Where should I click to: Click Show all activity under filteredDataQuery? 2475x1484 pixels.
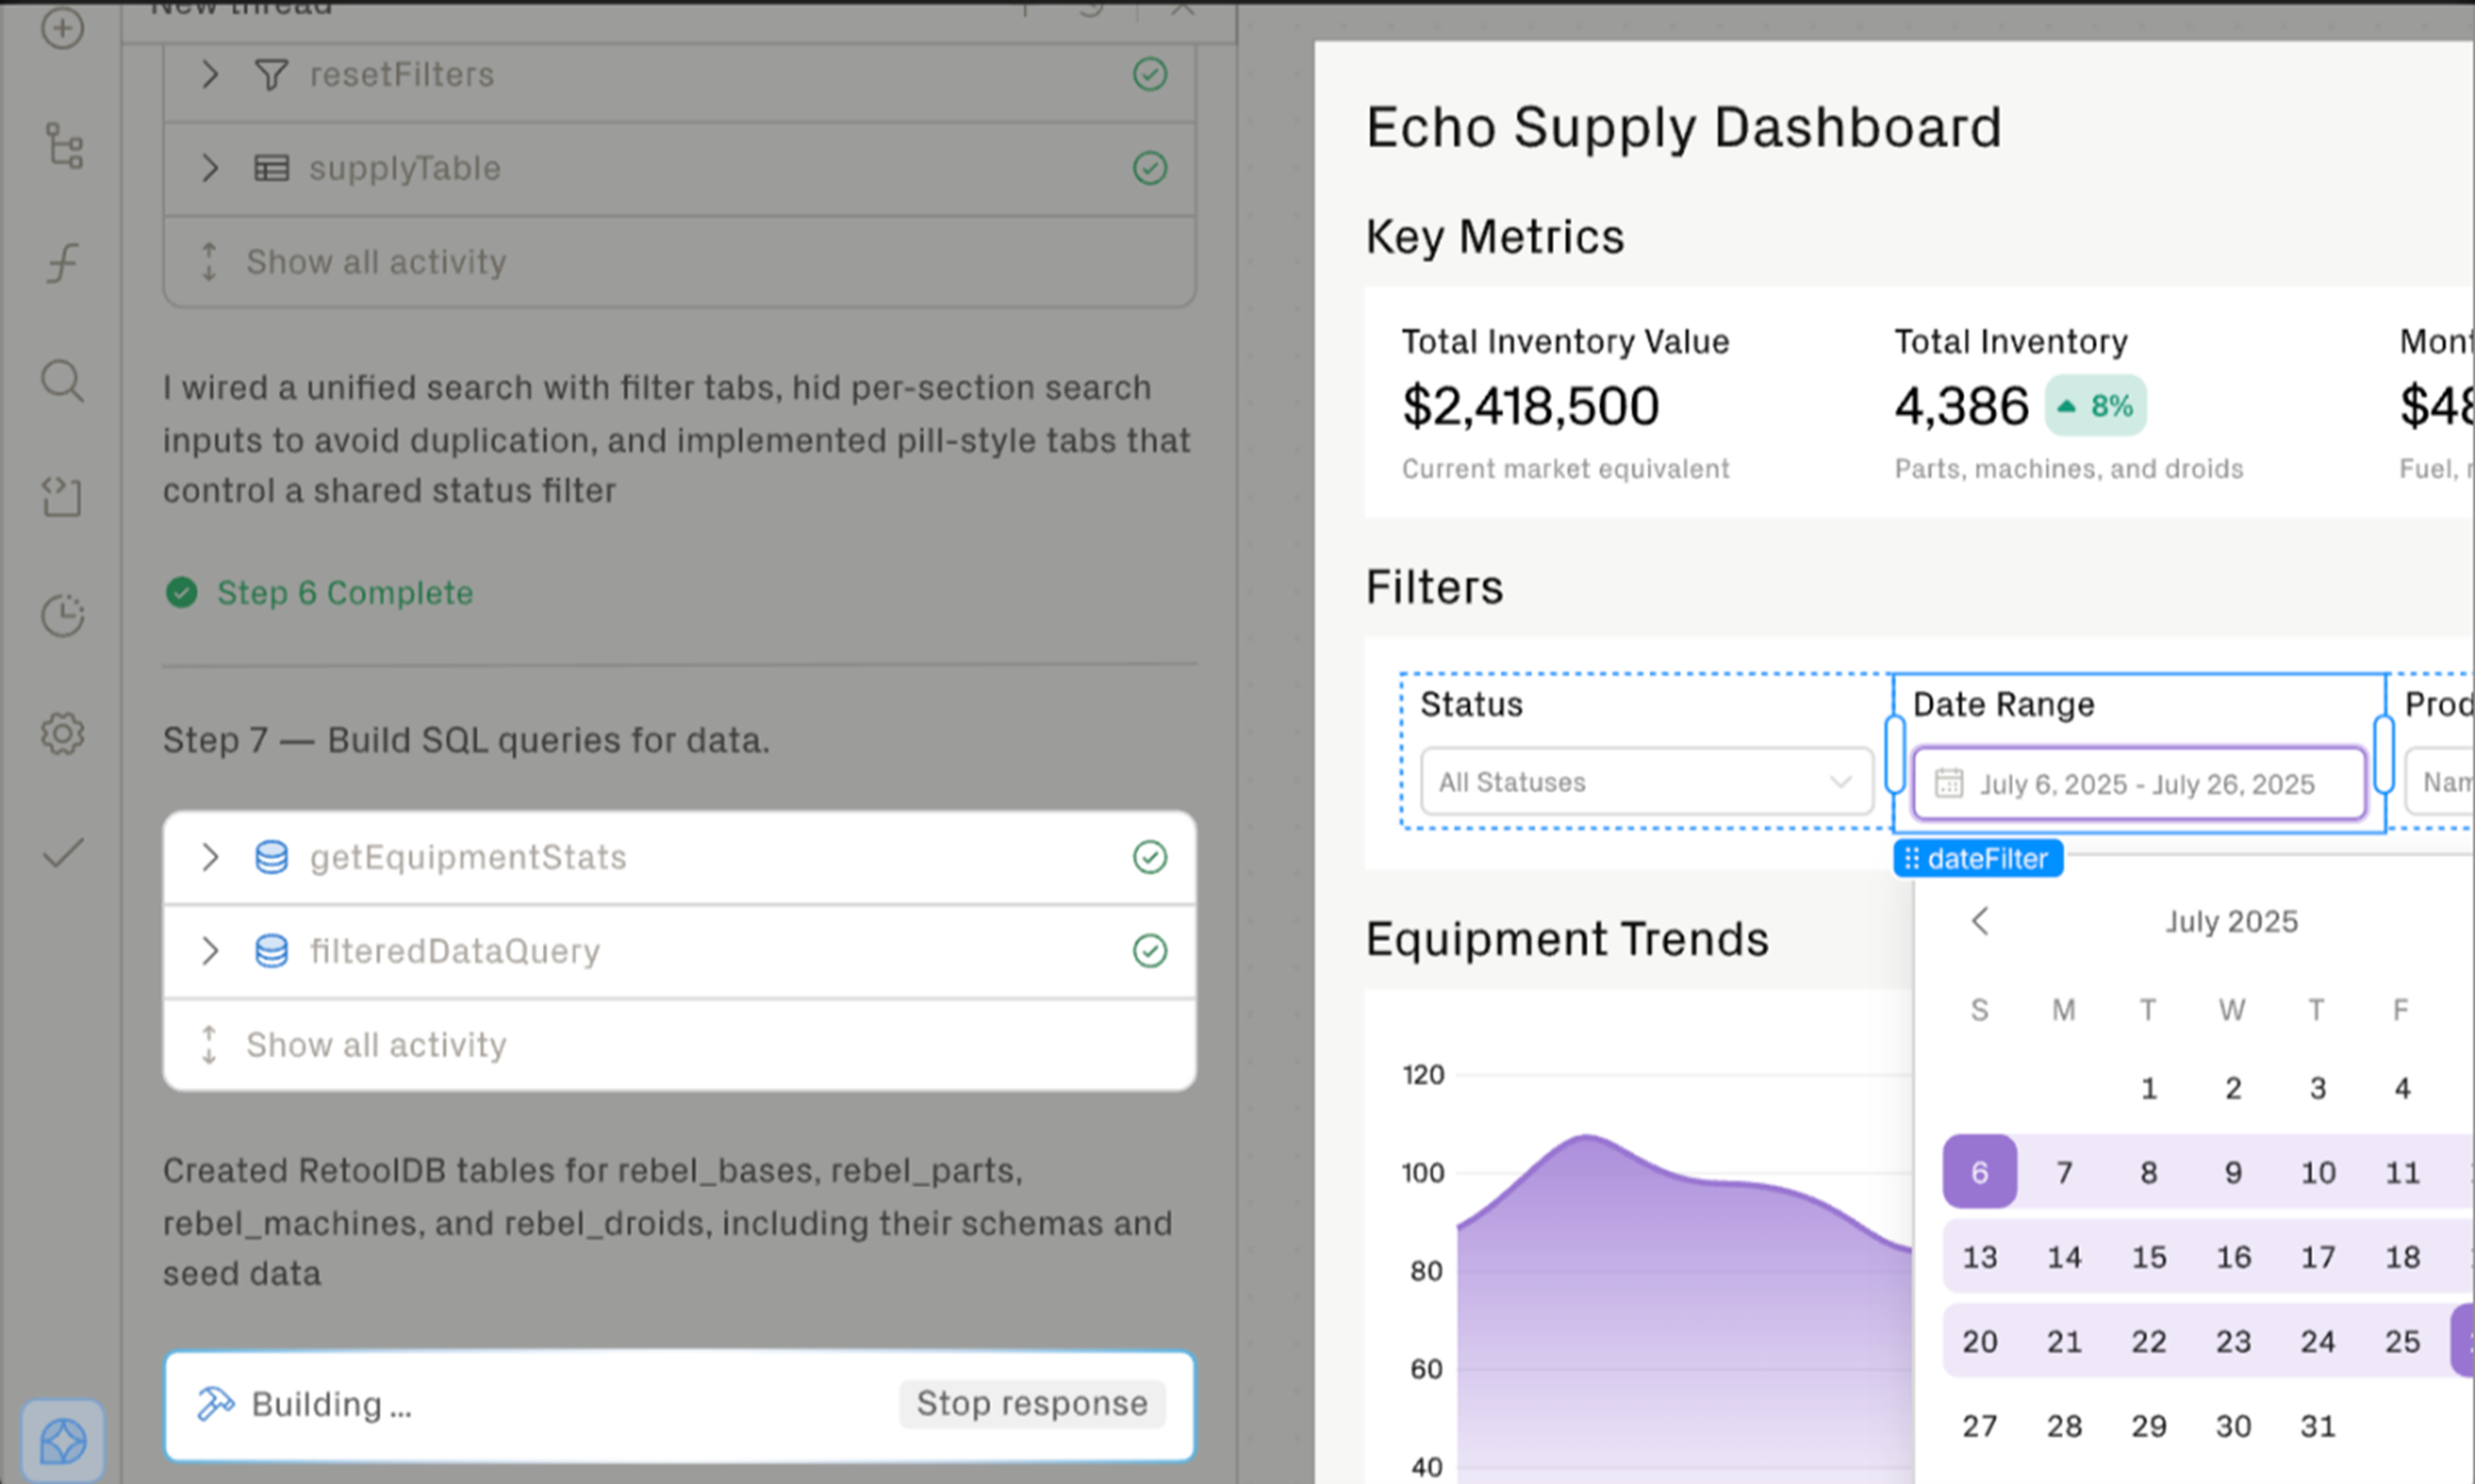pos(376,1045)
